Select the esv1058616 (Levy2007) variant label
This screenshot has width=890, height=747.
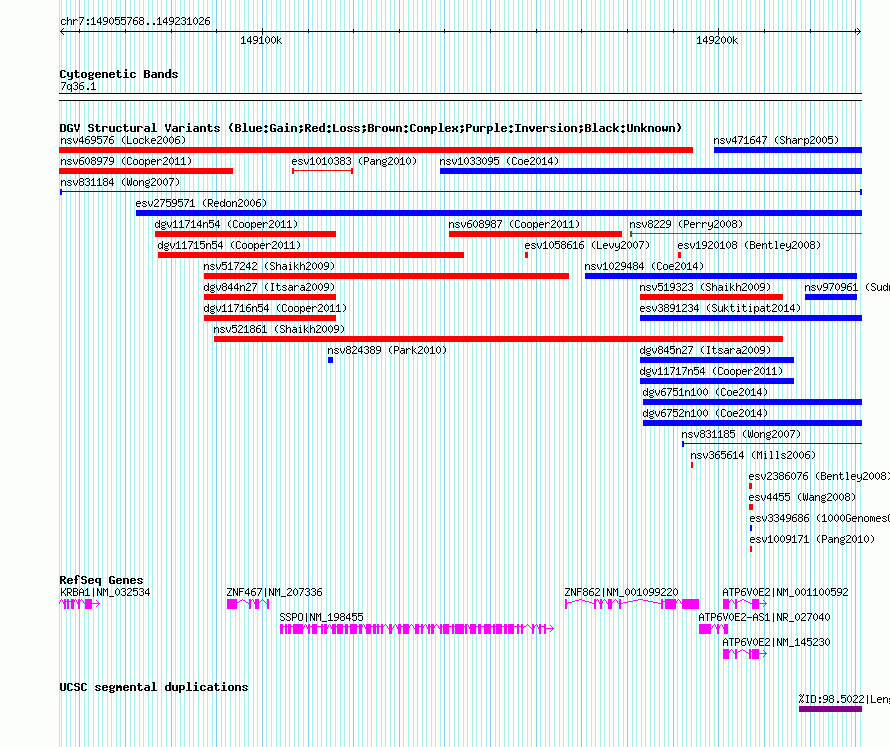coord(587,245)
